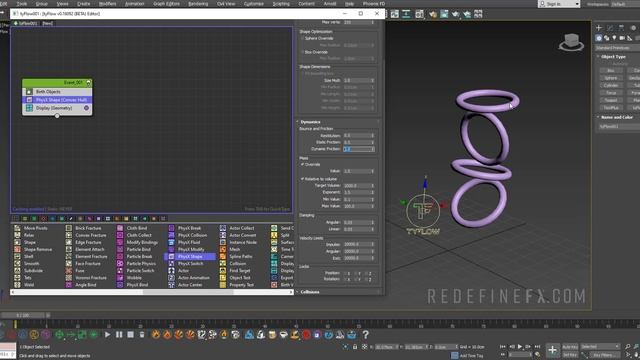Select the Wobble operator icon

point(120,278)
